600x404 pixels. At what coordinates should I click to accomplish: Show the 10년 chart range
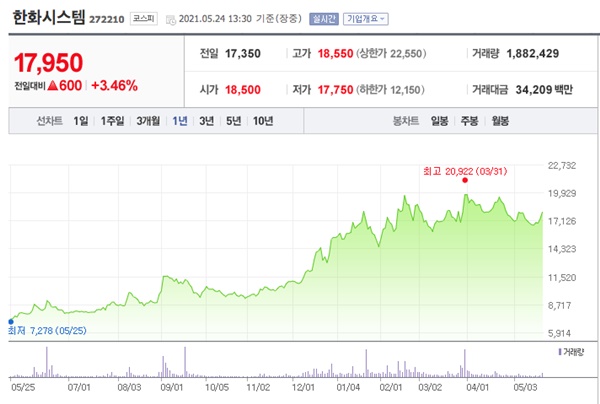pyautogui.click(x=263, y=121)
